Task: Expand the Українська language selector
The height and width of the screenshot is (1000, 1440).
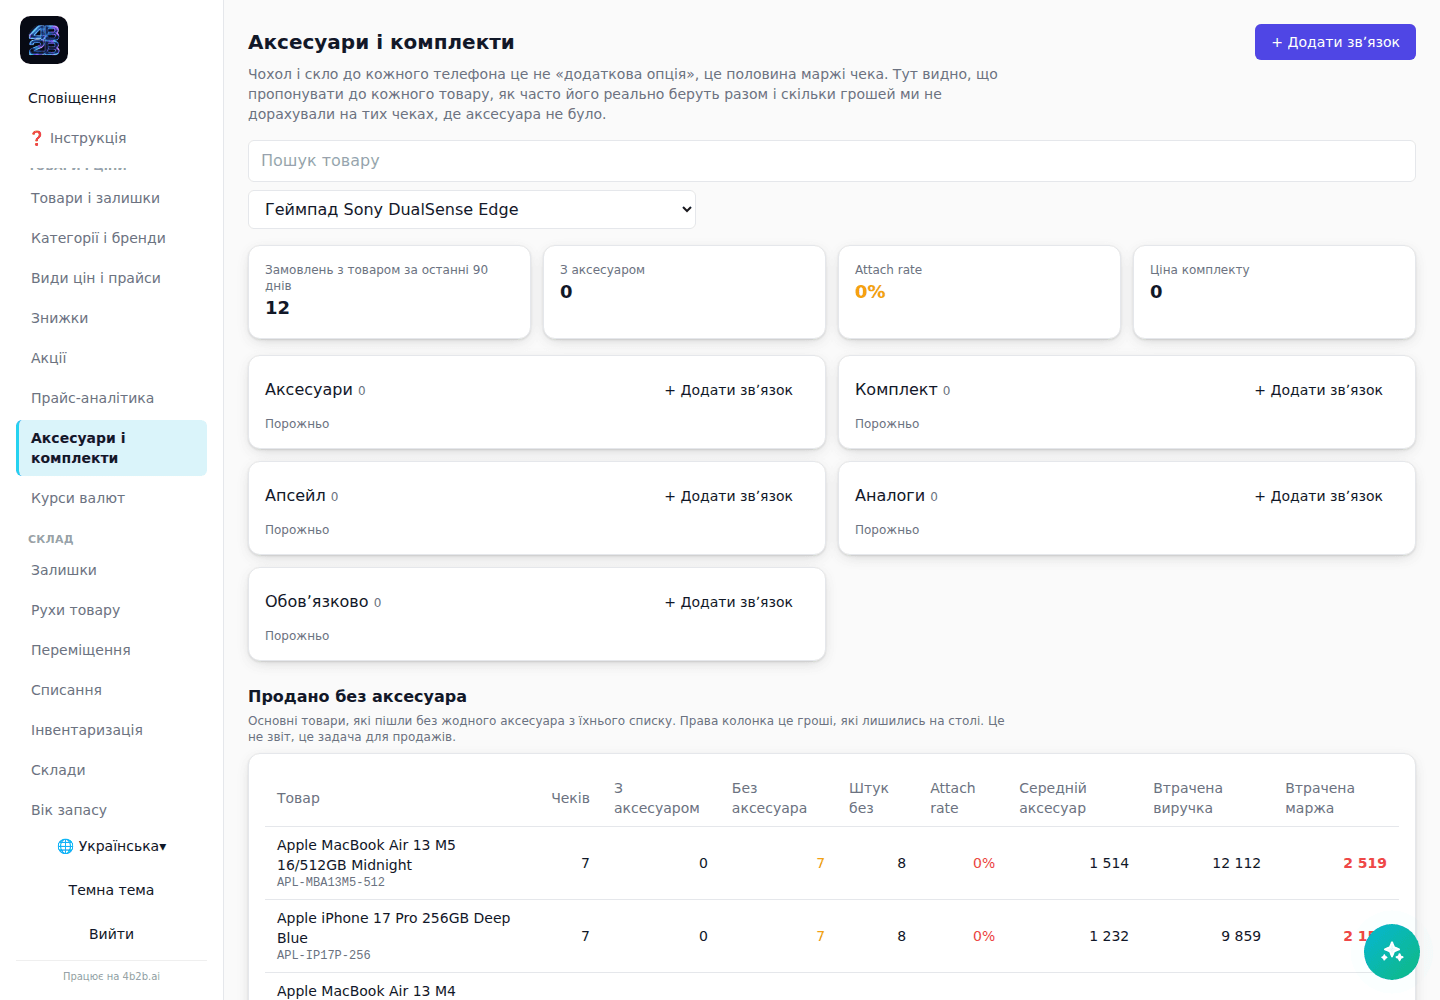Action: pyautogui.click(x=111, y=846)
